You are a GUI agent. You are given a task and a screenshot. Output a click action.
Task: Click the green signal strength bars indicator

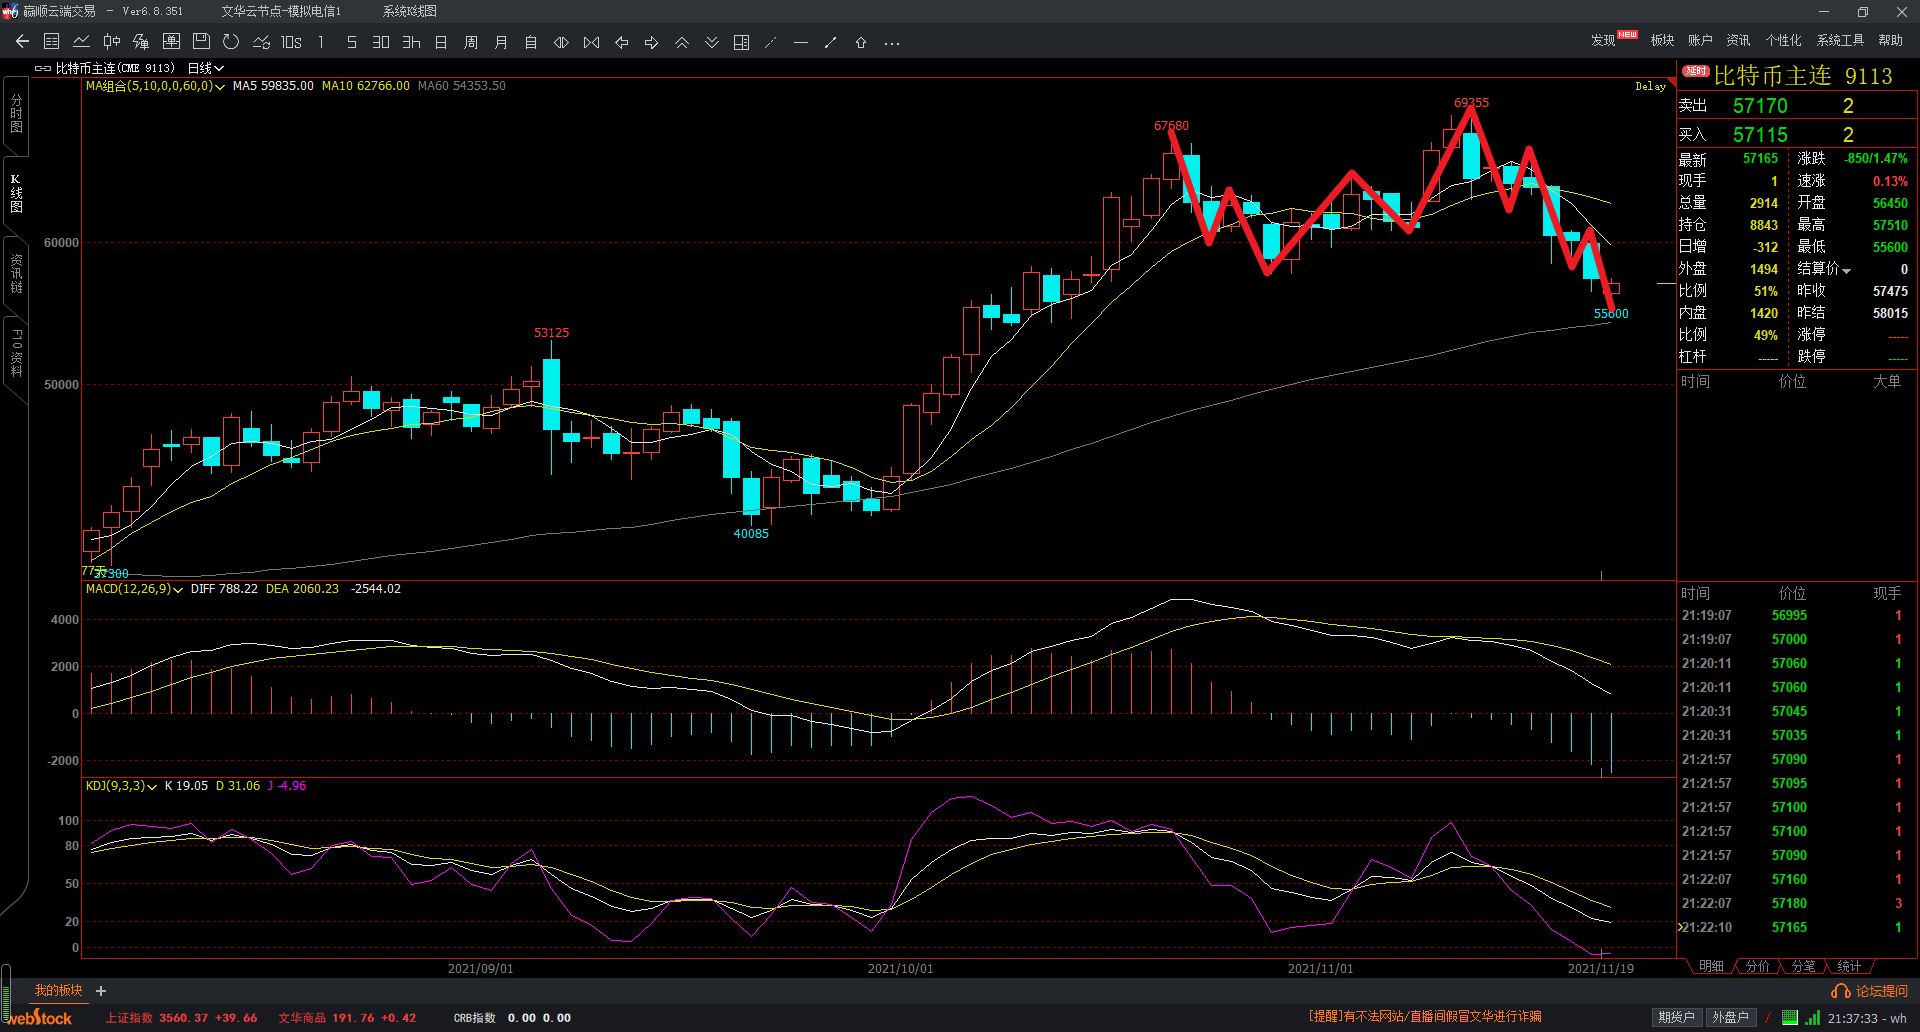click(x=1813, y=1018)
